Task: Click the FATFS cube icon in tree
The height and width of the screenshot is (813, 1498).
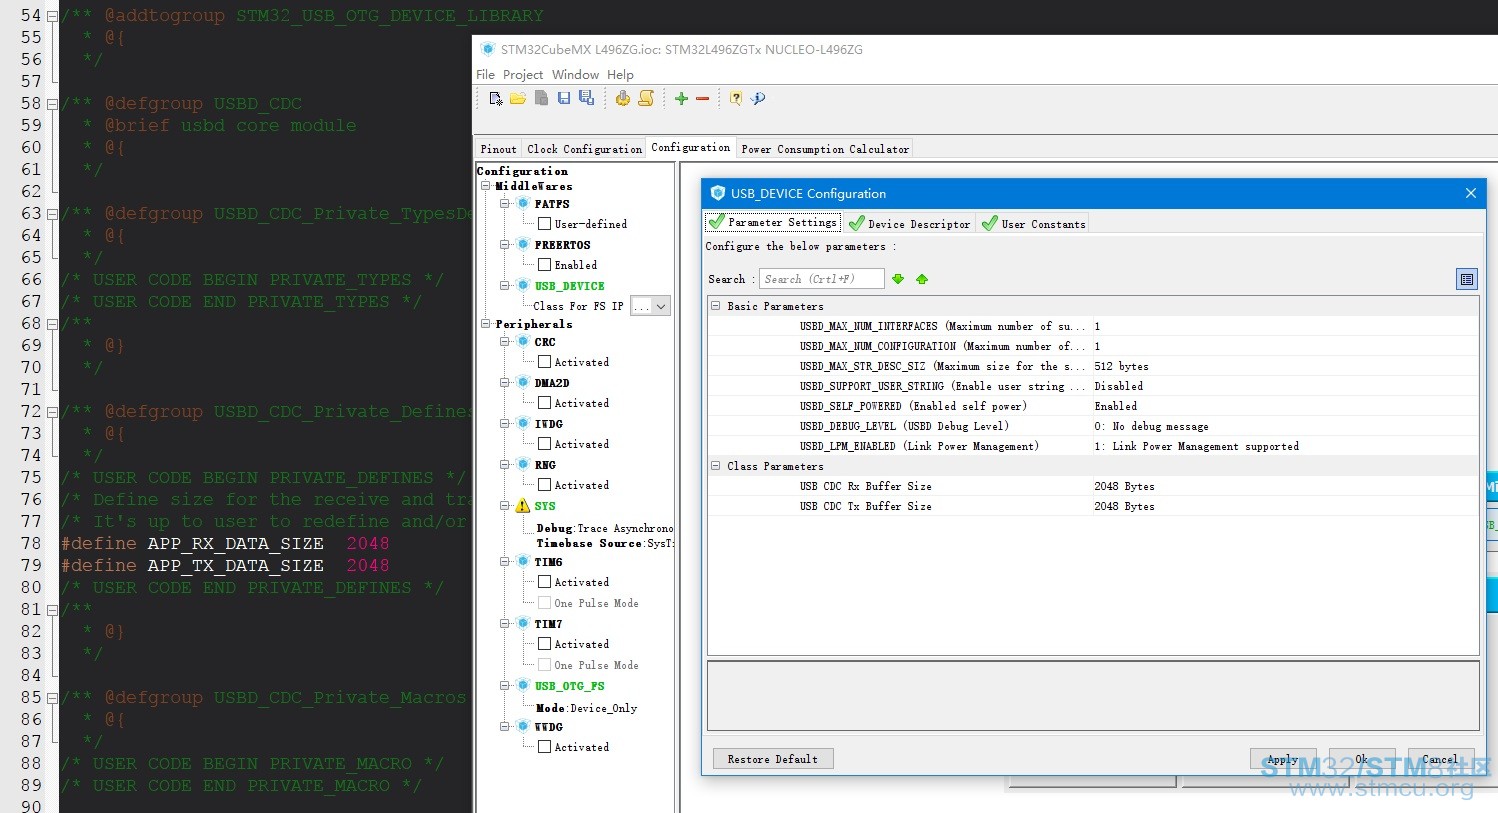Action: [x=522, y=203]
